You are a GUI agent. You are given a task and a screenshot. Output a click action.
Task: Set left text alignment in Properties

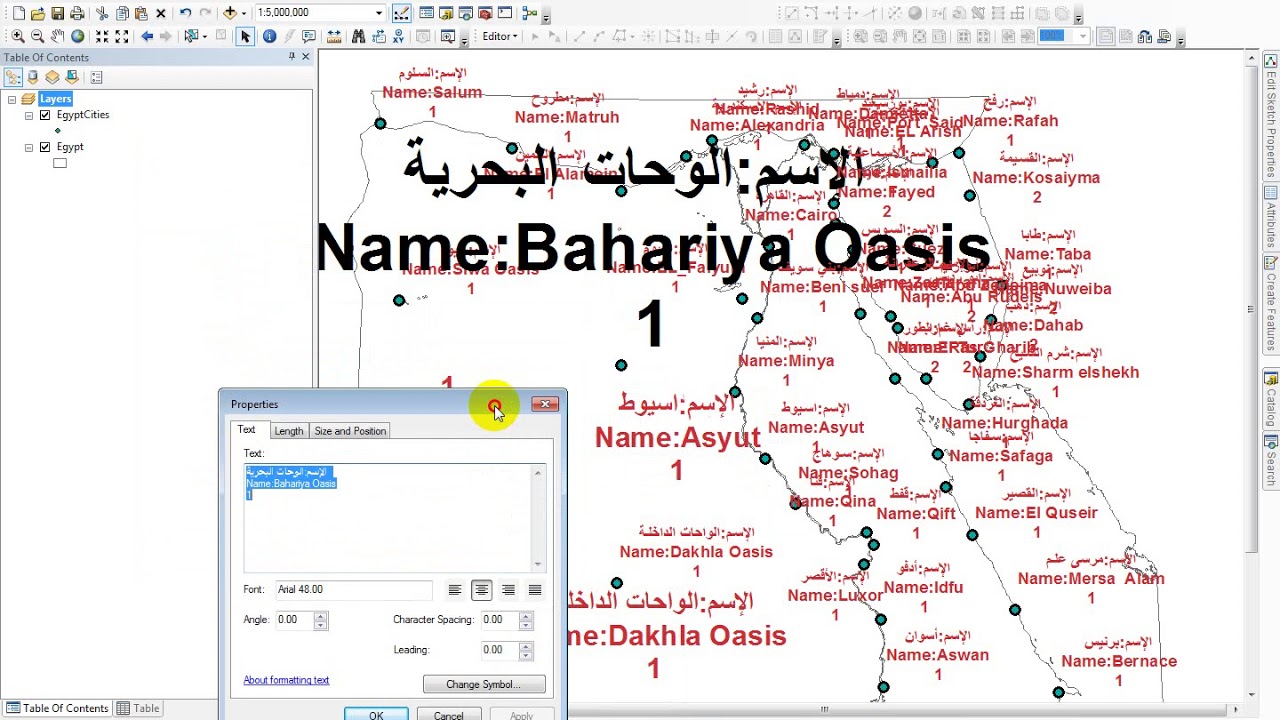[455, 590]
